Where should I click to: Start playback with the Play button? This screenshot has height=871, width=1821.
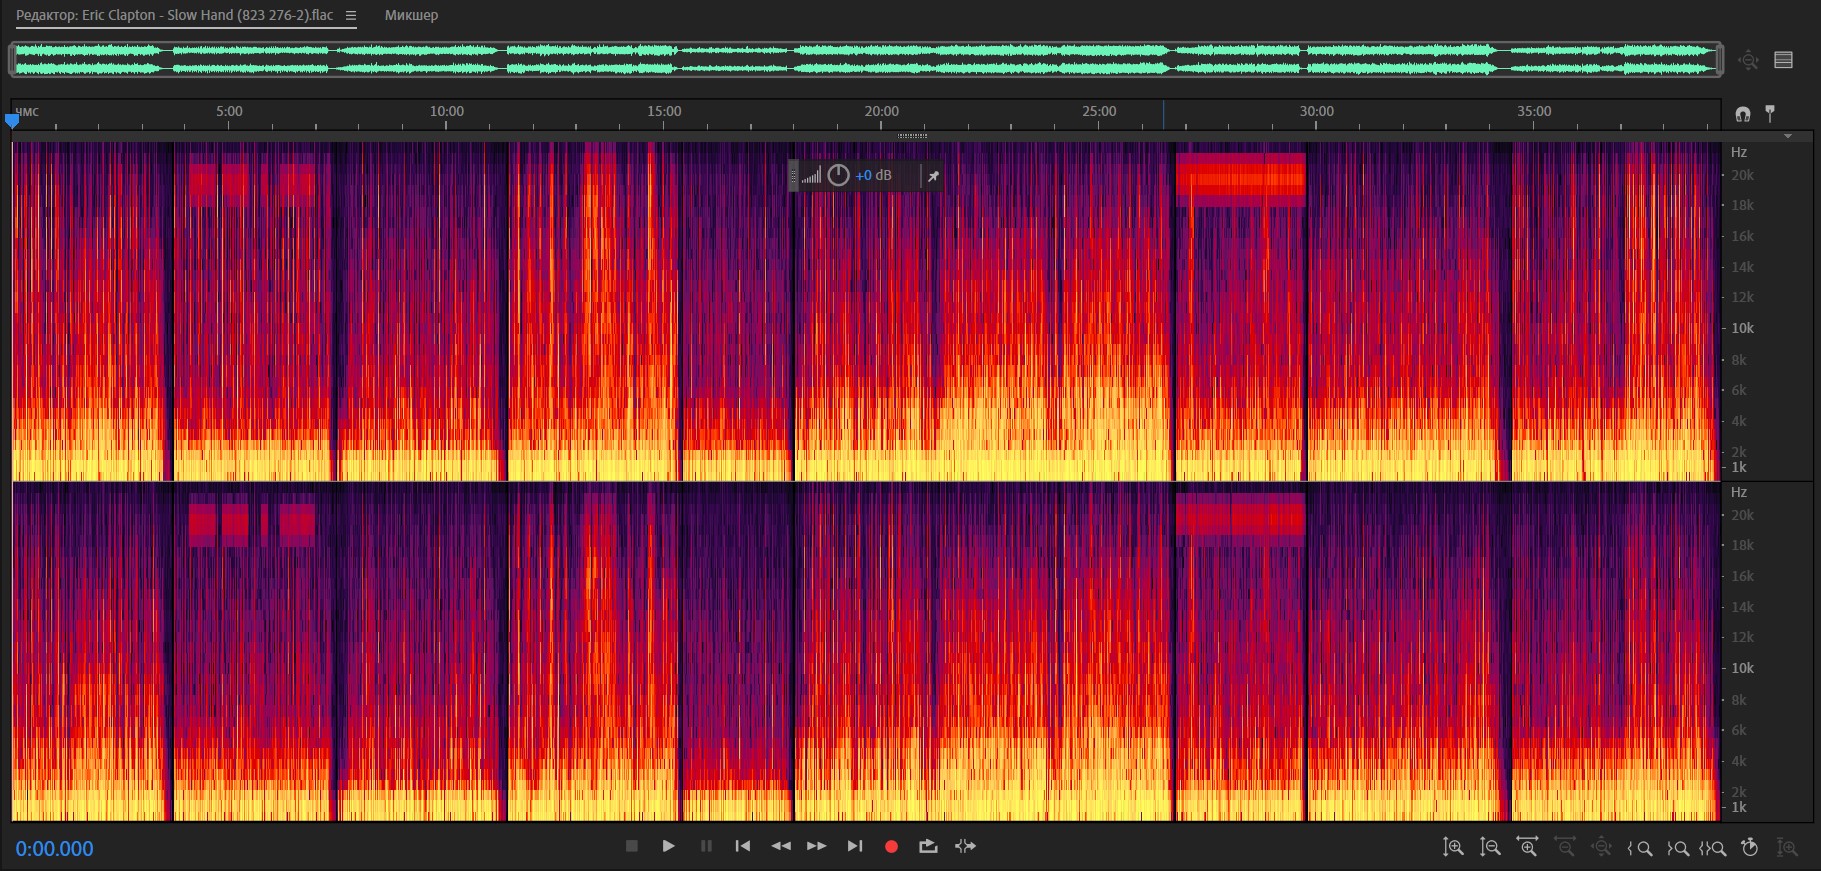pos(668,846)
